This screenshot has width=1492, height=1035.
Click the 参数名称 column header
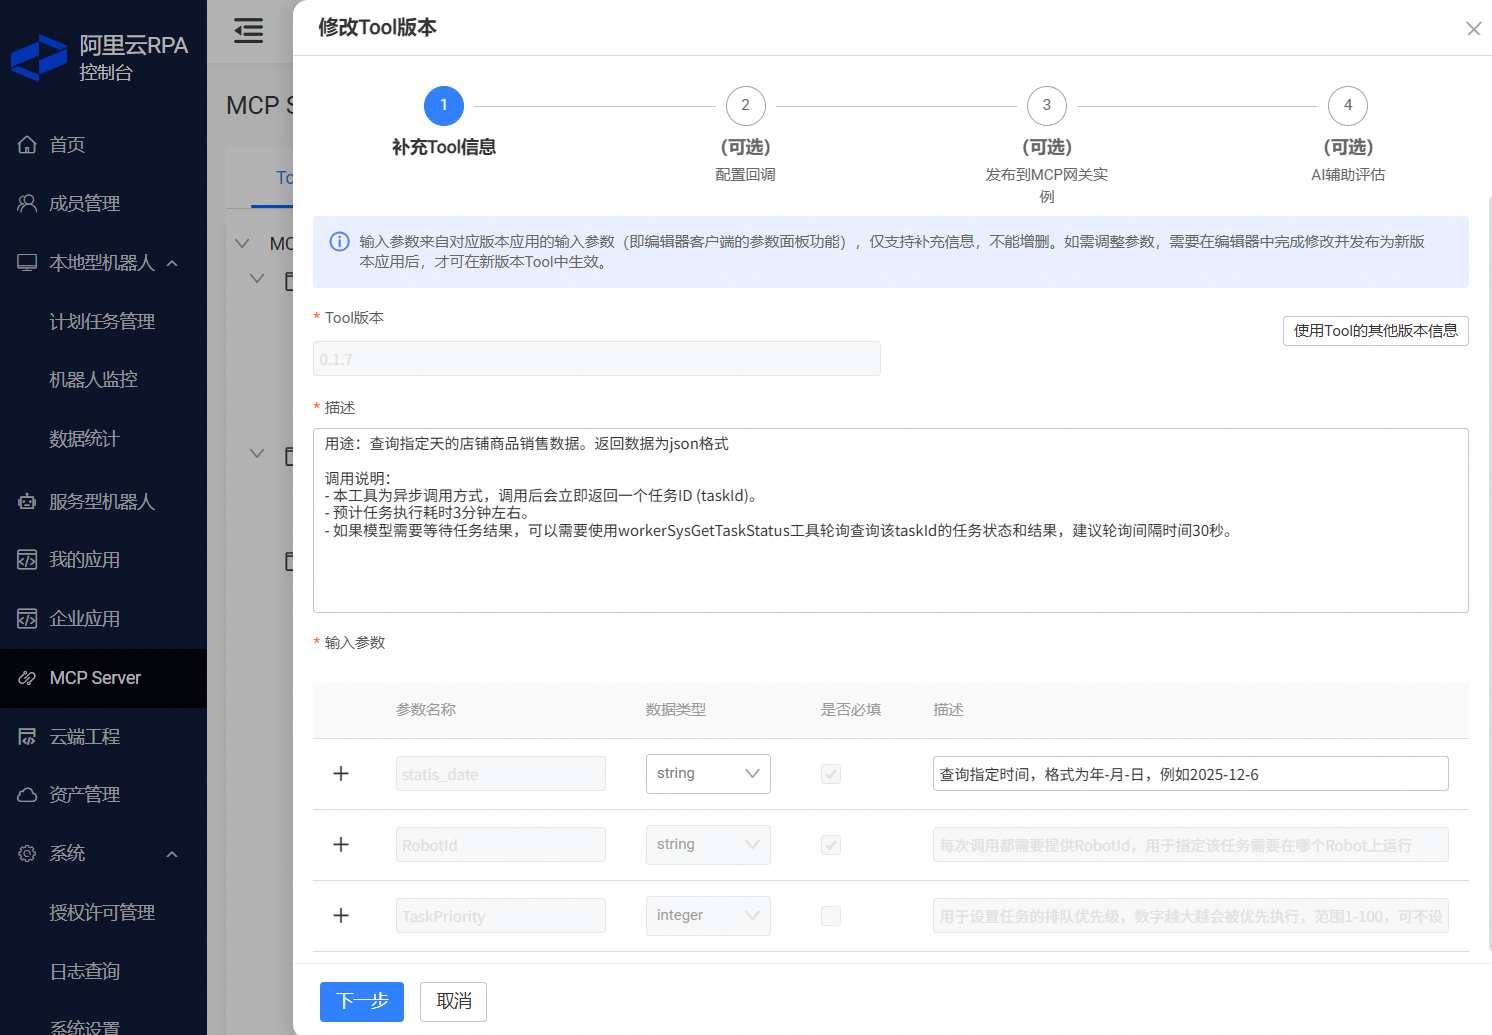426,710
